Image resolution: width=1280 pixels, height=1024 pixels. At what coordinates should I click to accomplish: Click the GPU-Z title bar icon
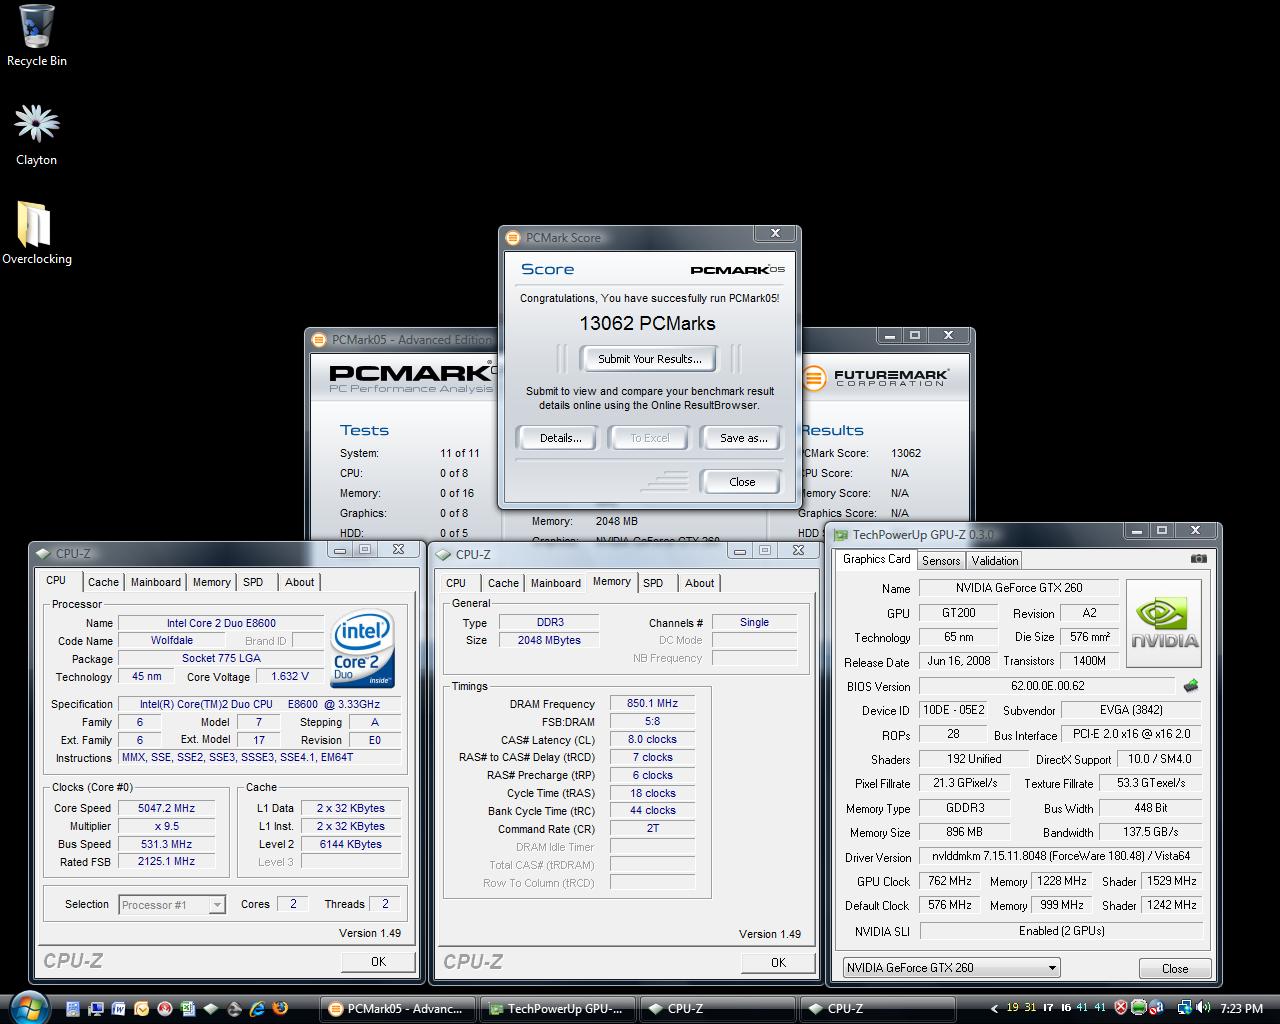[x=841, y=535]
